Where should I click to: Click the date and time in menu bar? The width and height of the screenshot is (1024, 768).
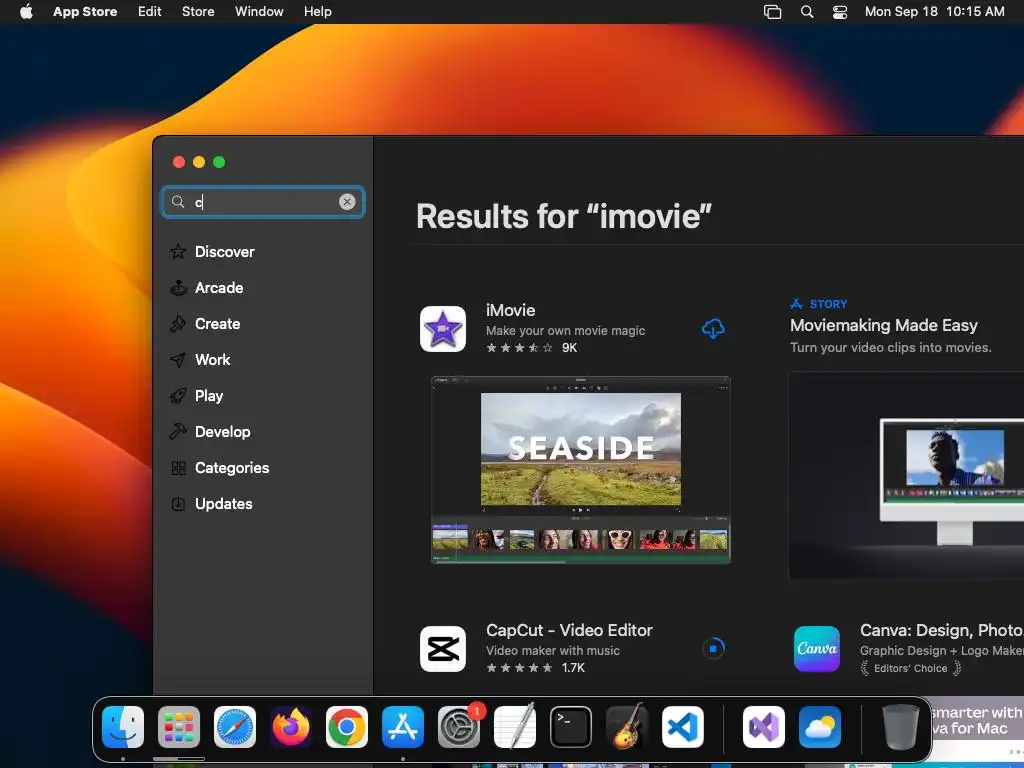pos(935,12)
